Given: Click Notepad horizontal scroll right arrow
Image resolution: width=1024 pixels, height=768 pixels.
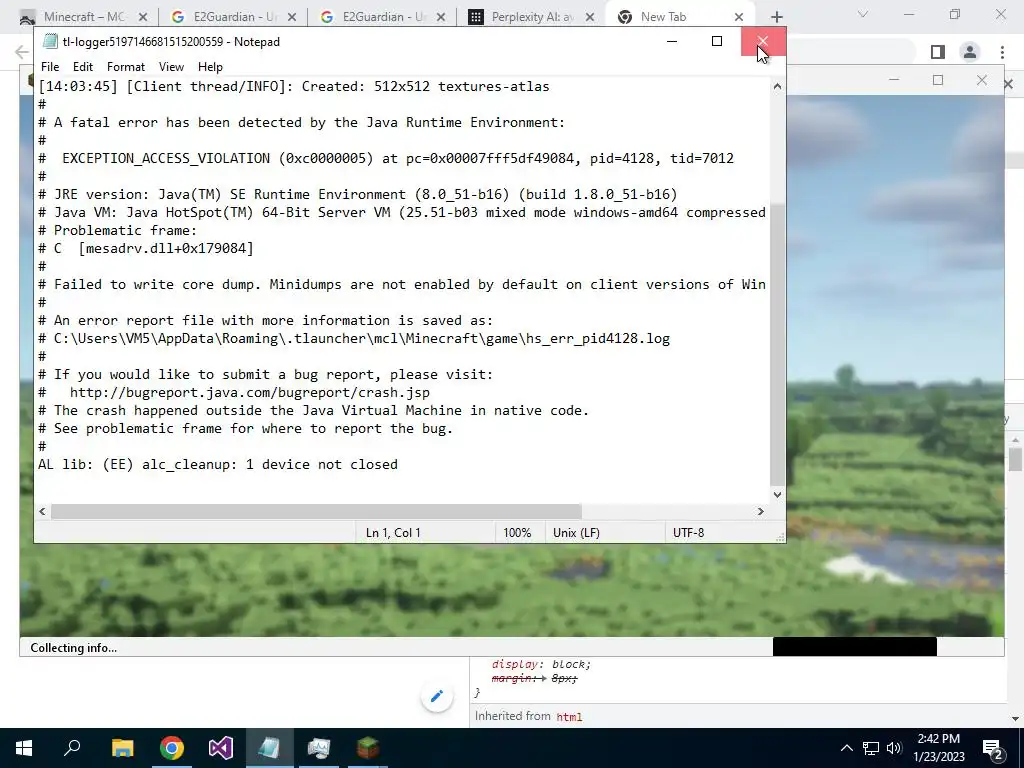Looking at the screenshot, I should [760, 511].
